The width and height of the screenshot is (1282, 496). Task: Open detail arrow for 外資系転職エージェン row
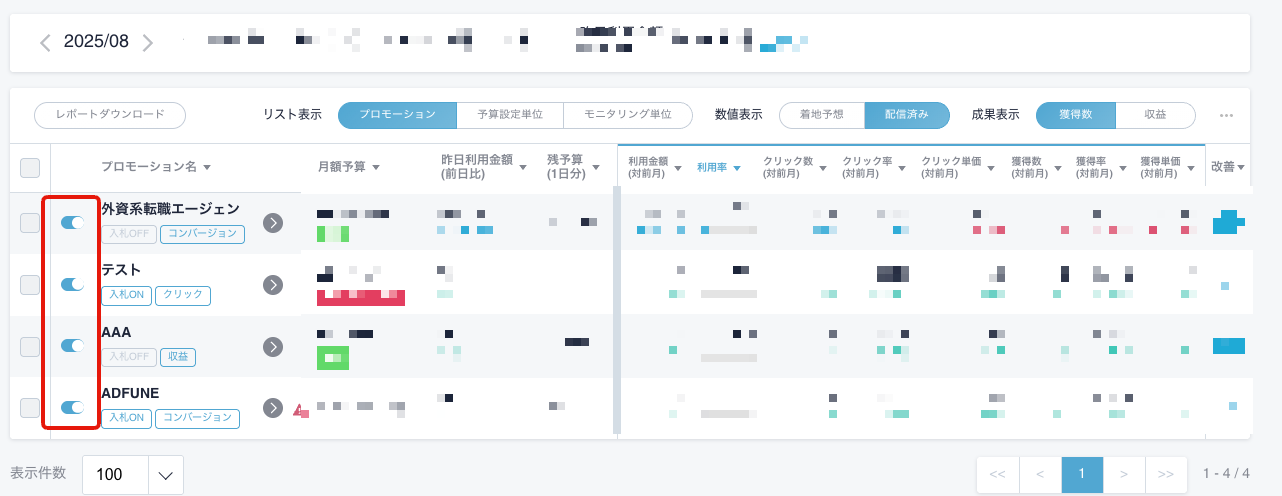pos(273,223)
